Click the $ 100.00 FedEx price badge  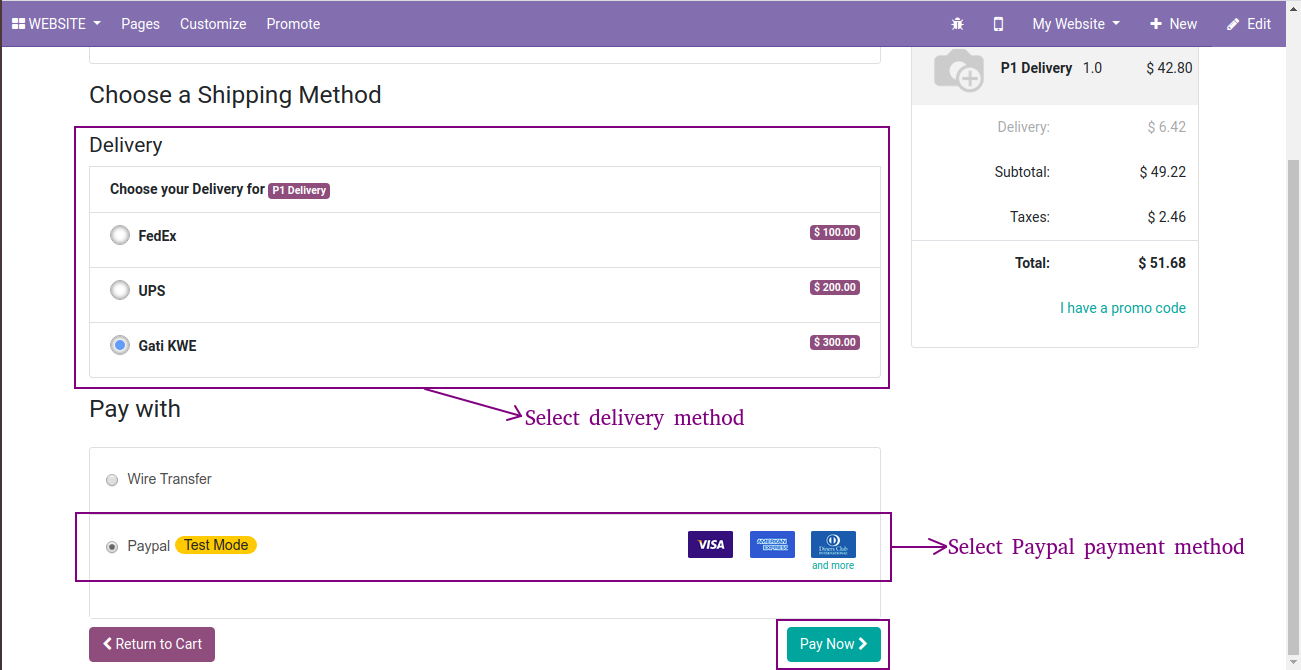point(835,232)
